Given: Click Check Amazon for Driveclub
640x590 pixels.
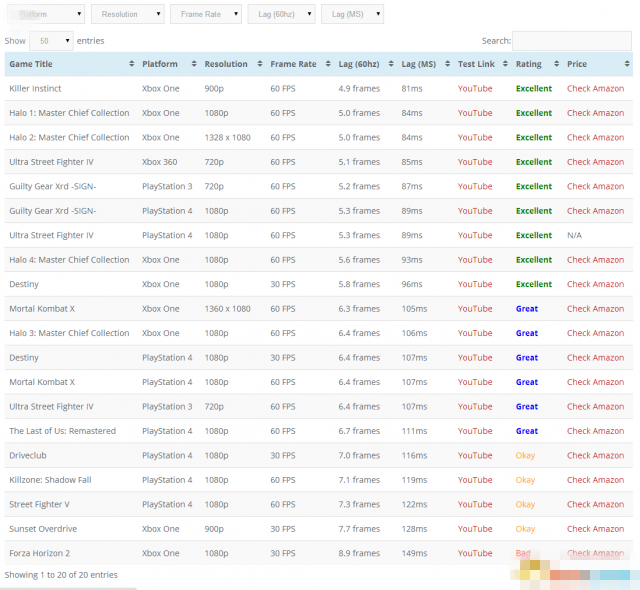Looking at the screenshot, I should (595, 456).
